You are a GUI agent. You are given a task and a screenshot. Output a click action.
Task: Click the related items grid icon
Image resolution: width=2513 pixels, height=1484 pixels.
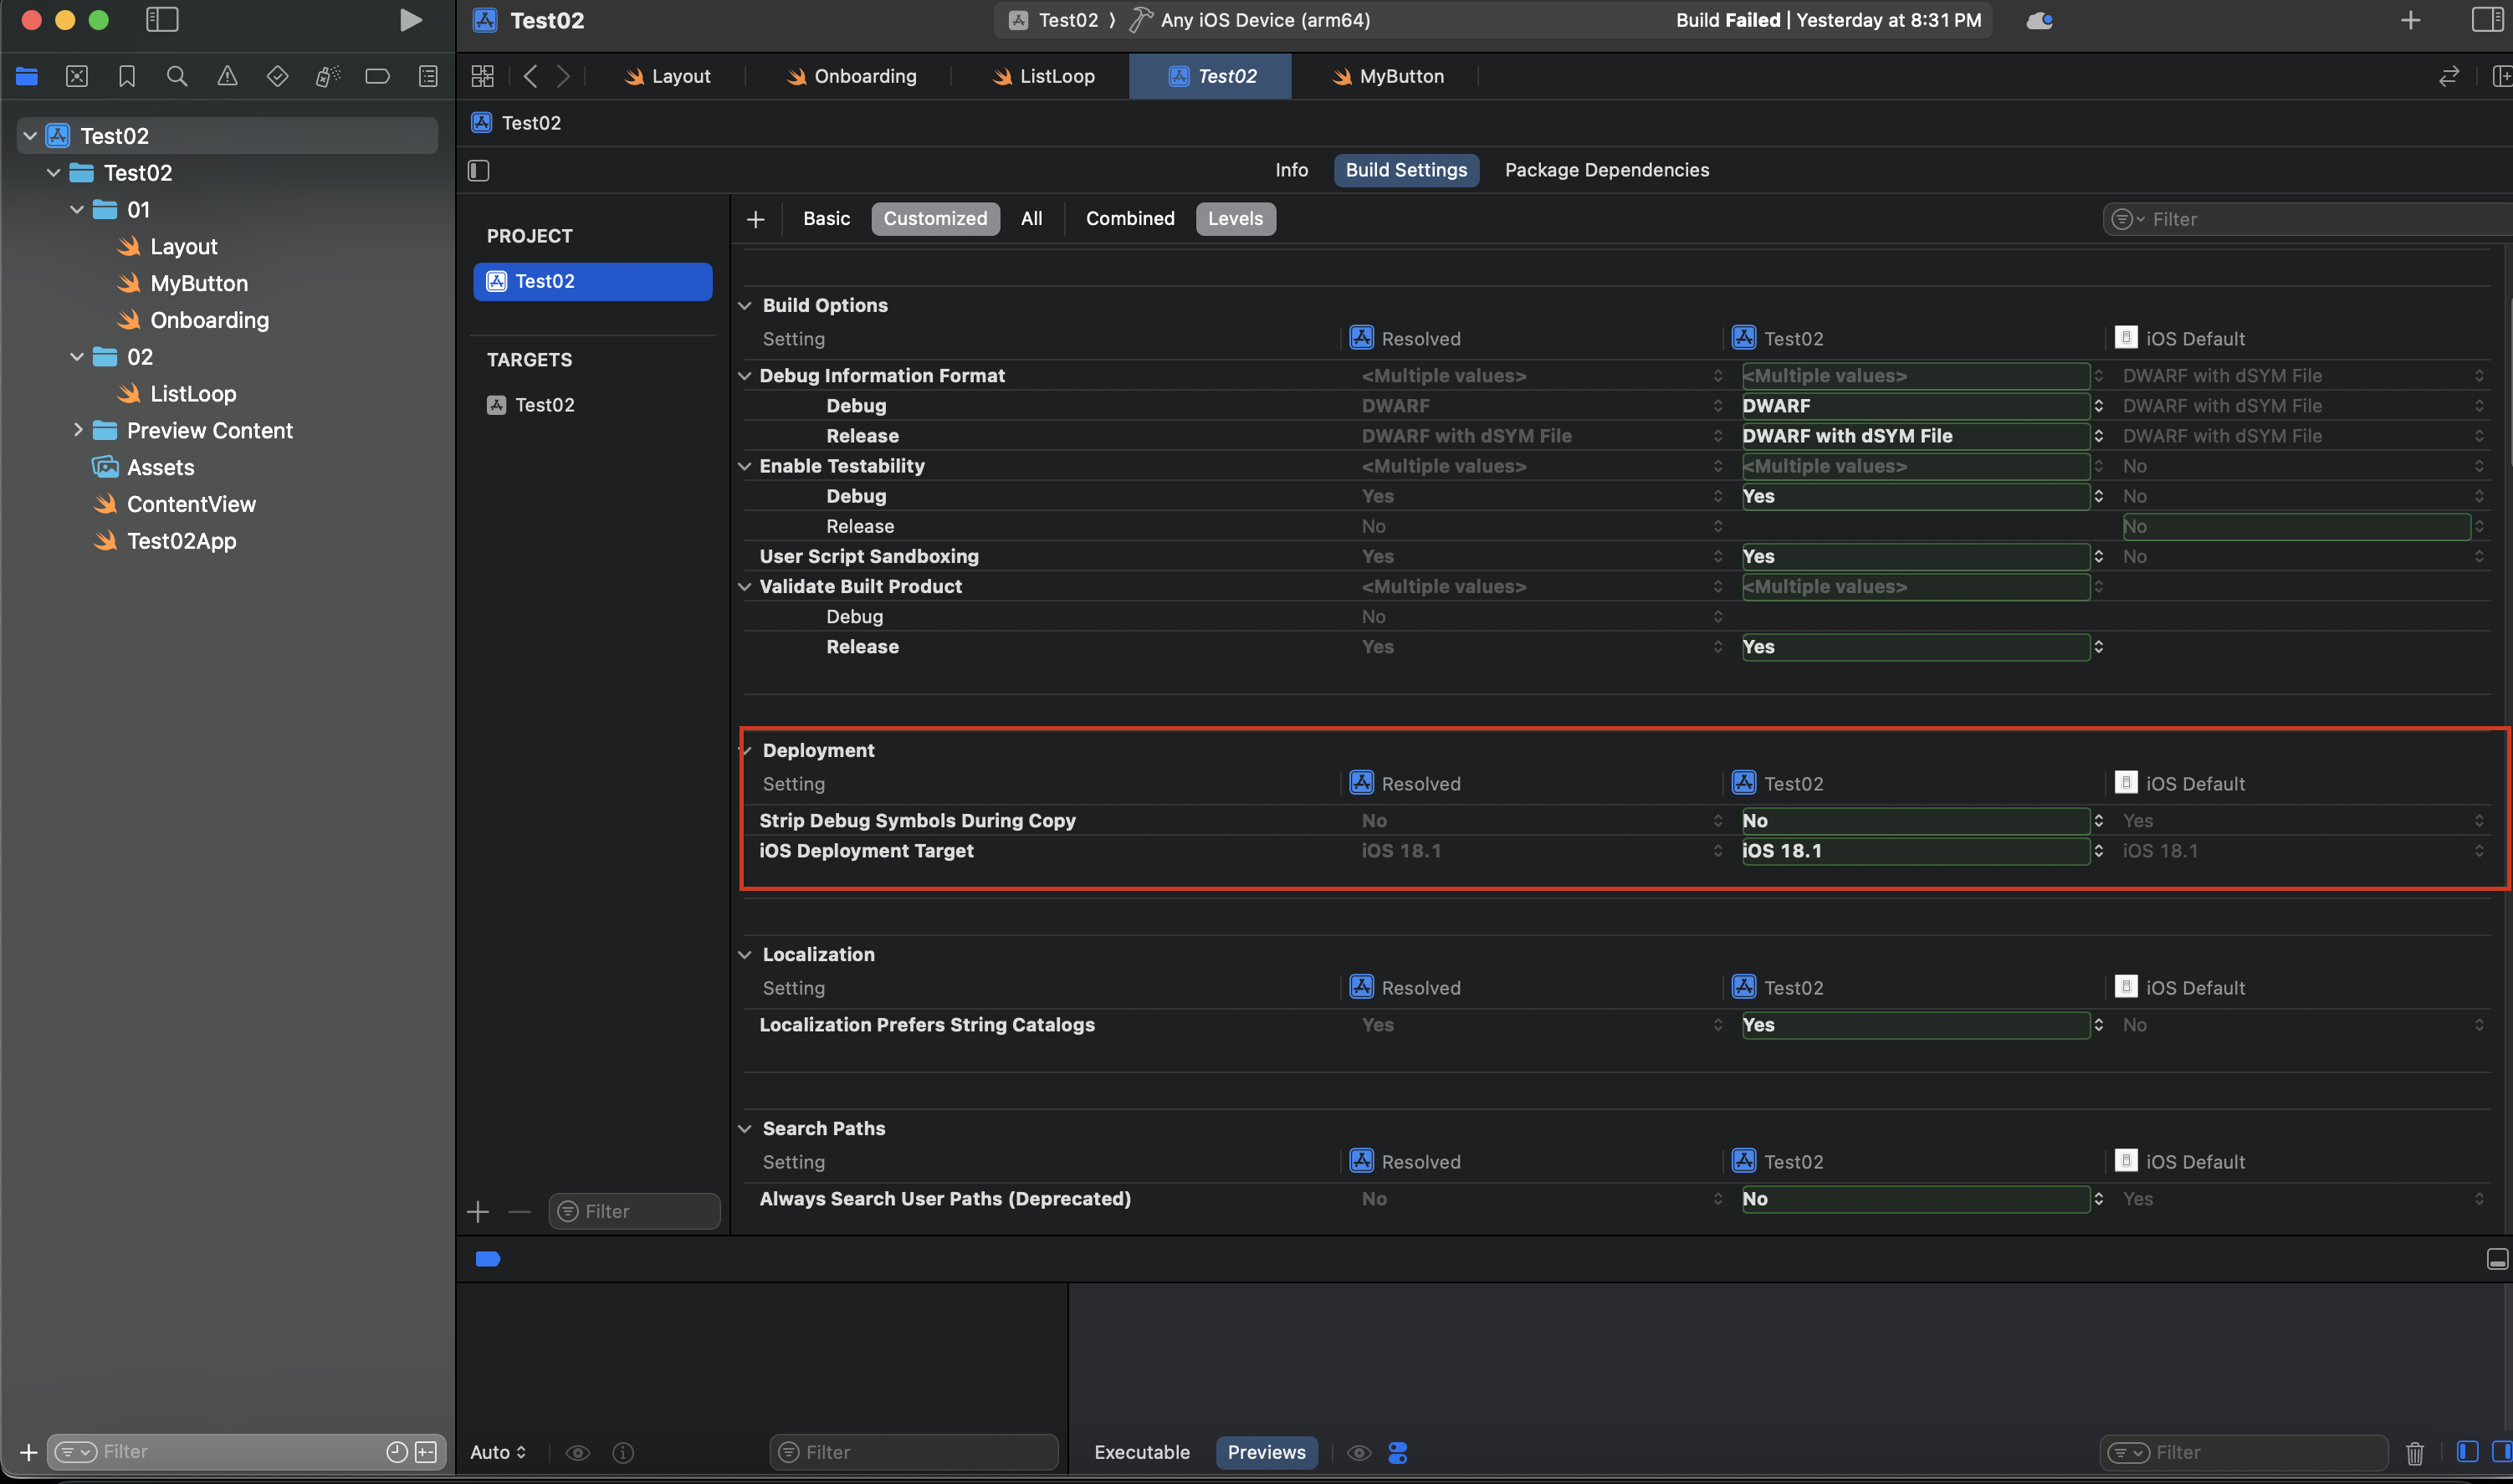coord(483,76)
